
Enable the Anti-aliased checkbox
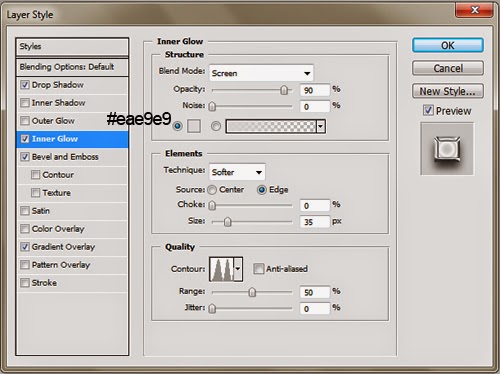point(258,269)
